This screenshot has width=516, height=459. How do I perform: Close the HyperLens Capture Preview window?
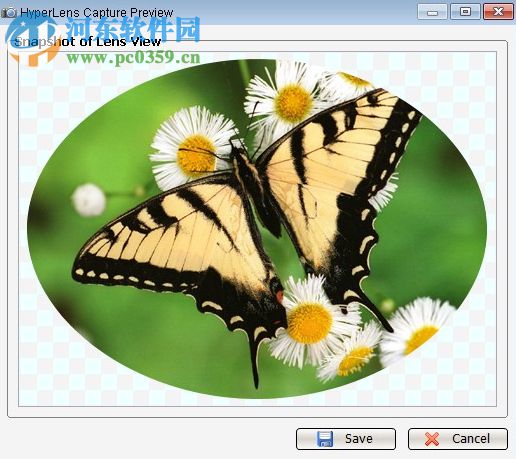pyautogui.click(x=498, y=12)
